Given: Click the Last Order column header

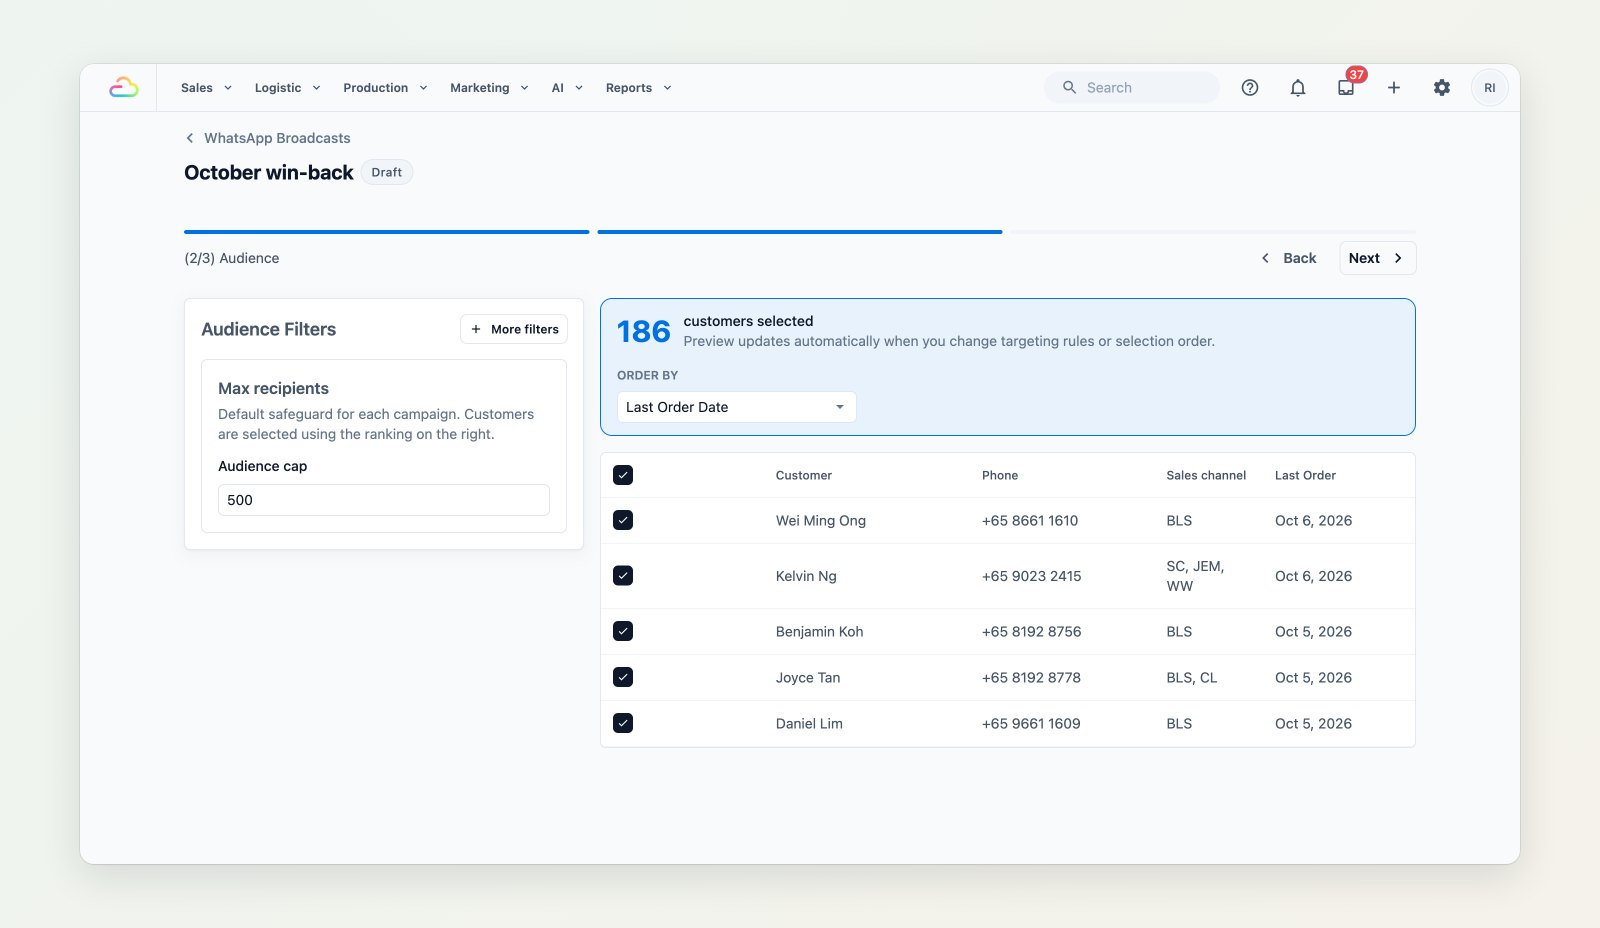Looking at the screenshot, I should [x=1305, y=475].
